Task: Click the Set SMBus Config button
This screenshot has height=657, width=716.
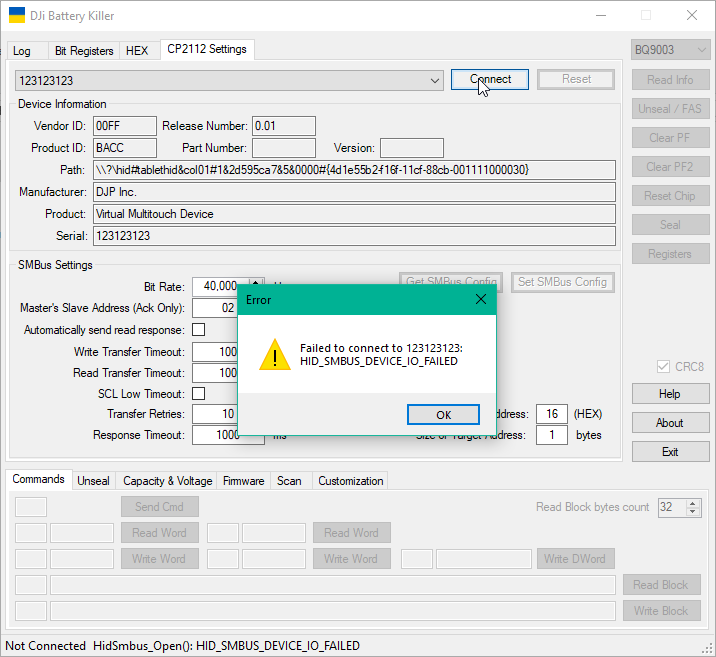Action: coord(563,282)
